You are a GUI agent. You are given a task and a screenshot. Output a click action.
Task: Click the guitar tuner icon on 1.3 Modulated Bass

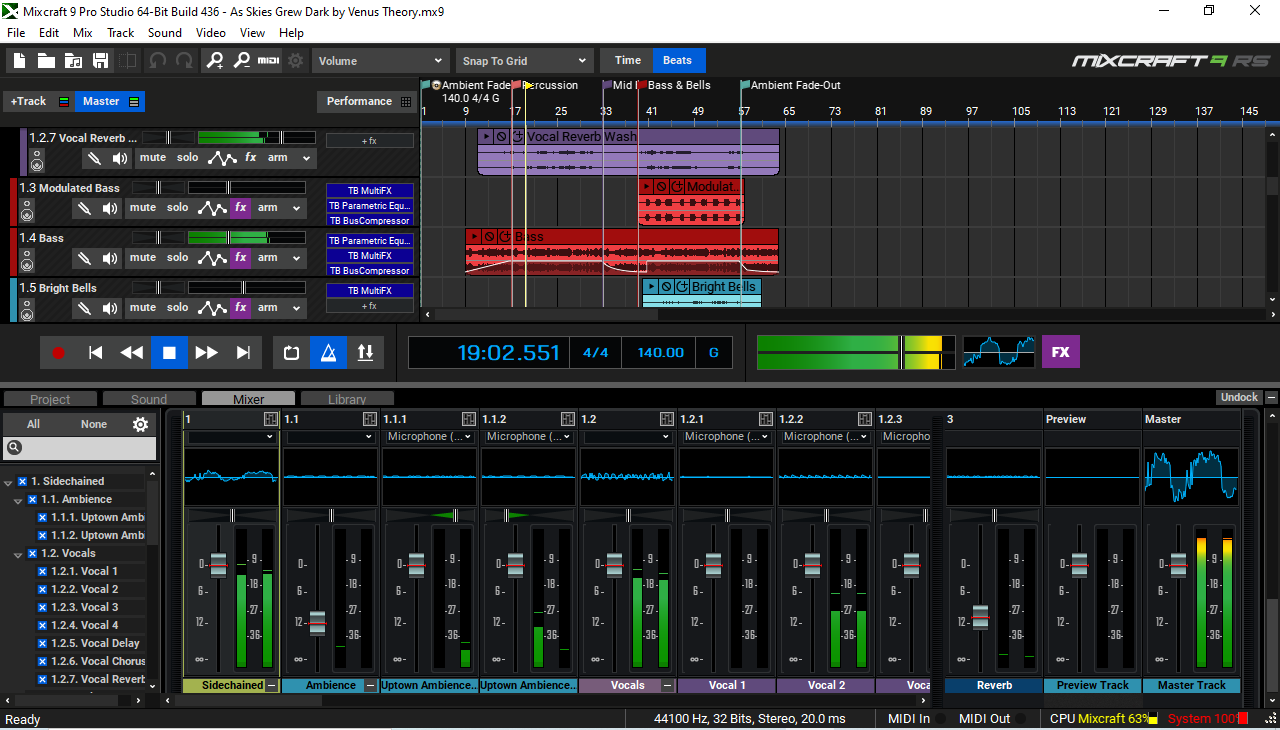coord(84,208)
